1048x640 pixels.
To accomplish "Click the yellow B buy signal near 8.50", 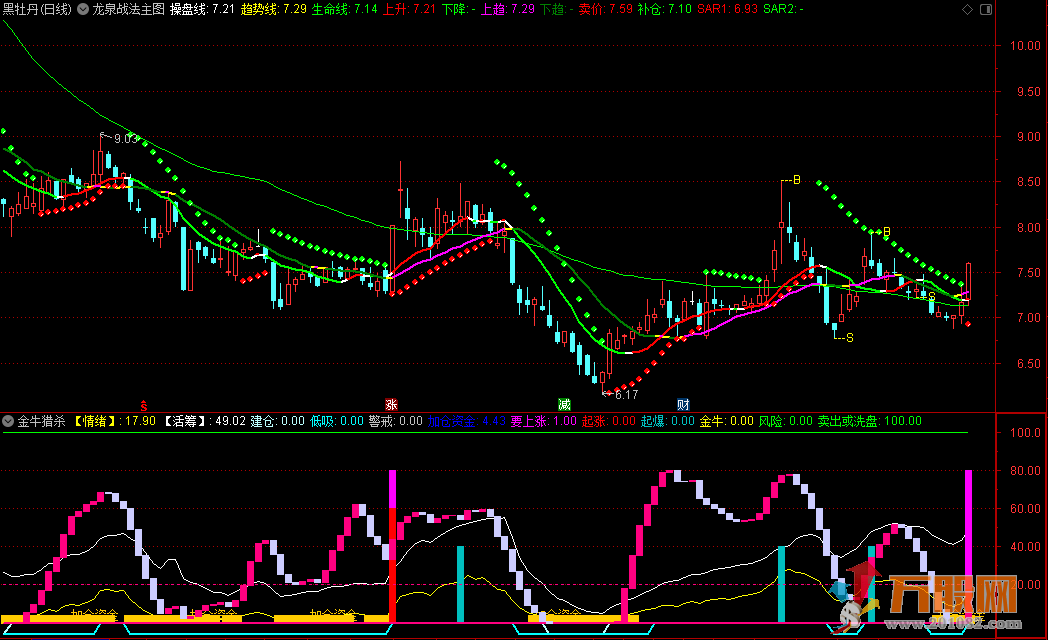I will tap(796, 181).
